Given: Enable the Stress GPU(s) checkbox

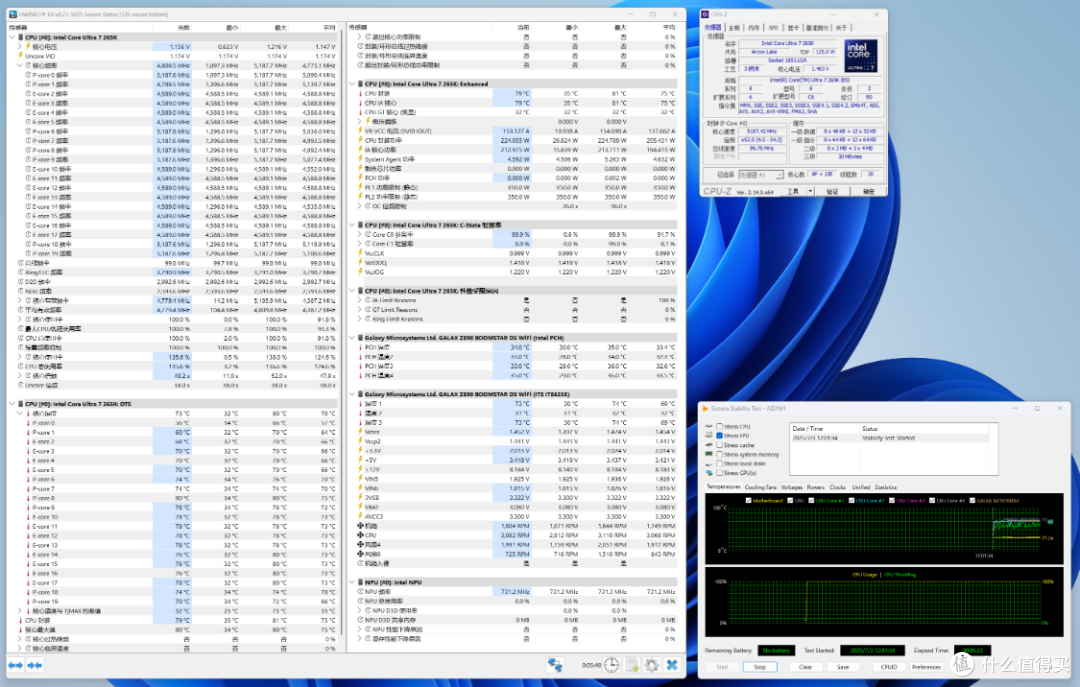Looking at the screenshot, I should pyautogui.click(x=719, y=473).
